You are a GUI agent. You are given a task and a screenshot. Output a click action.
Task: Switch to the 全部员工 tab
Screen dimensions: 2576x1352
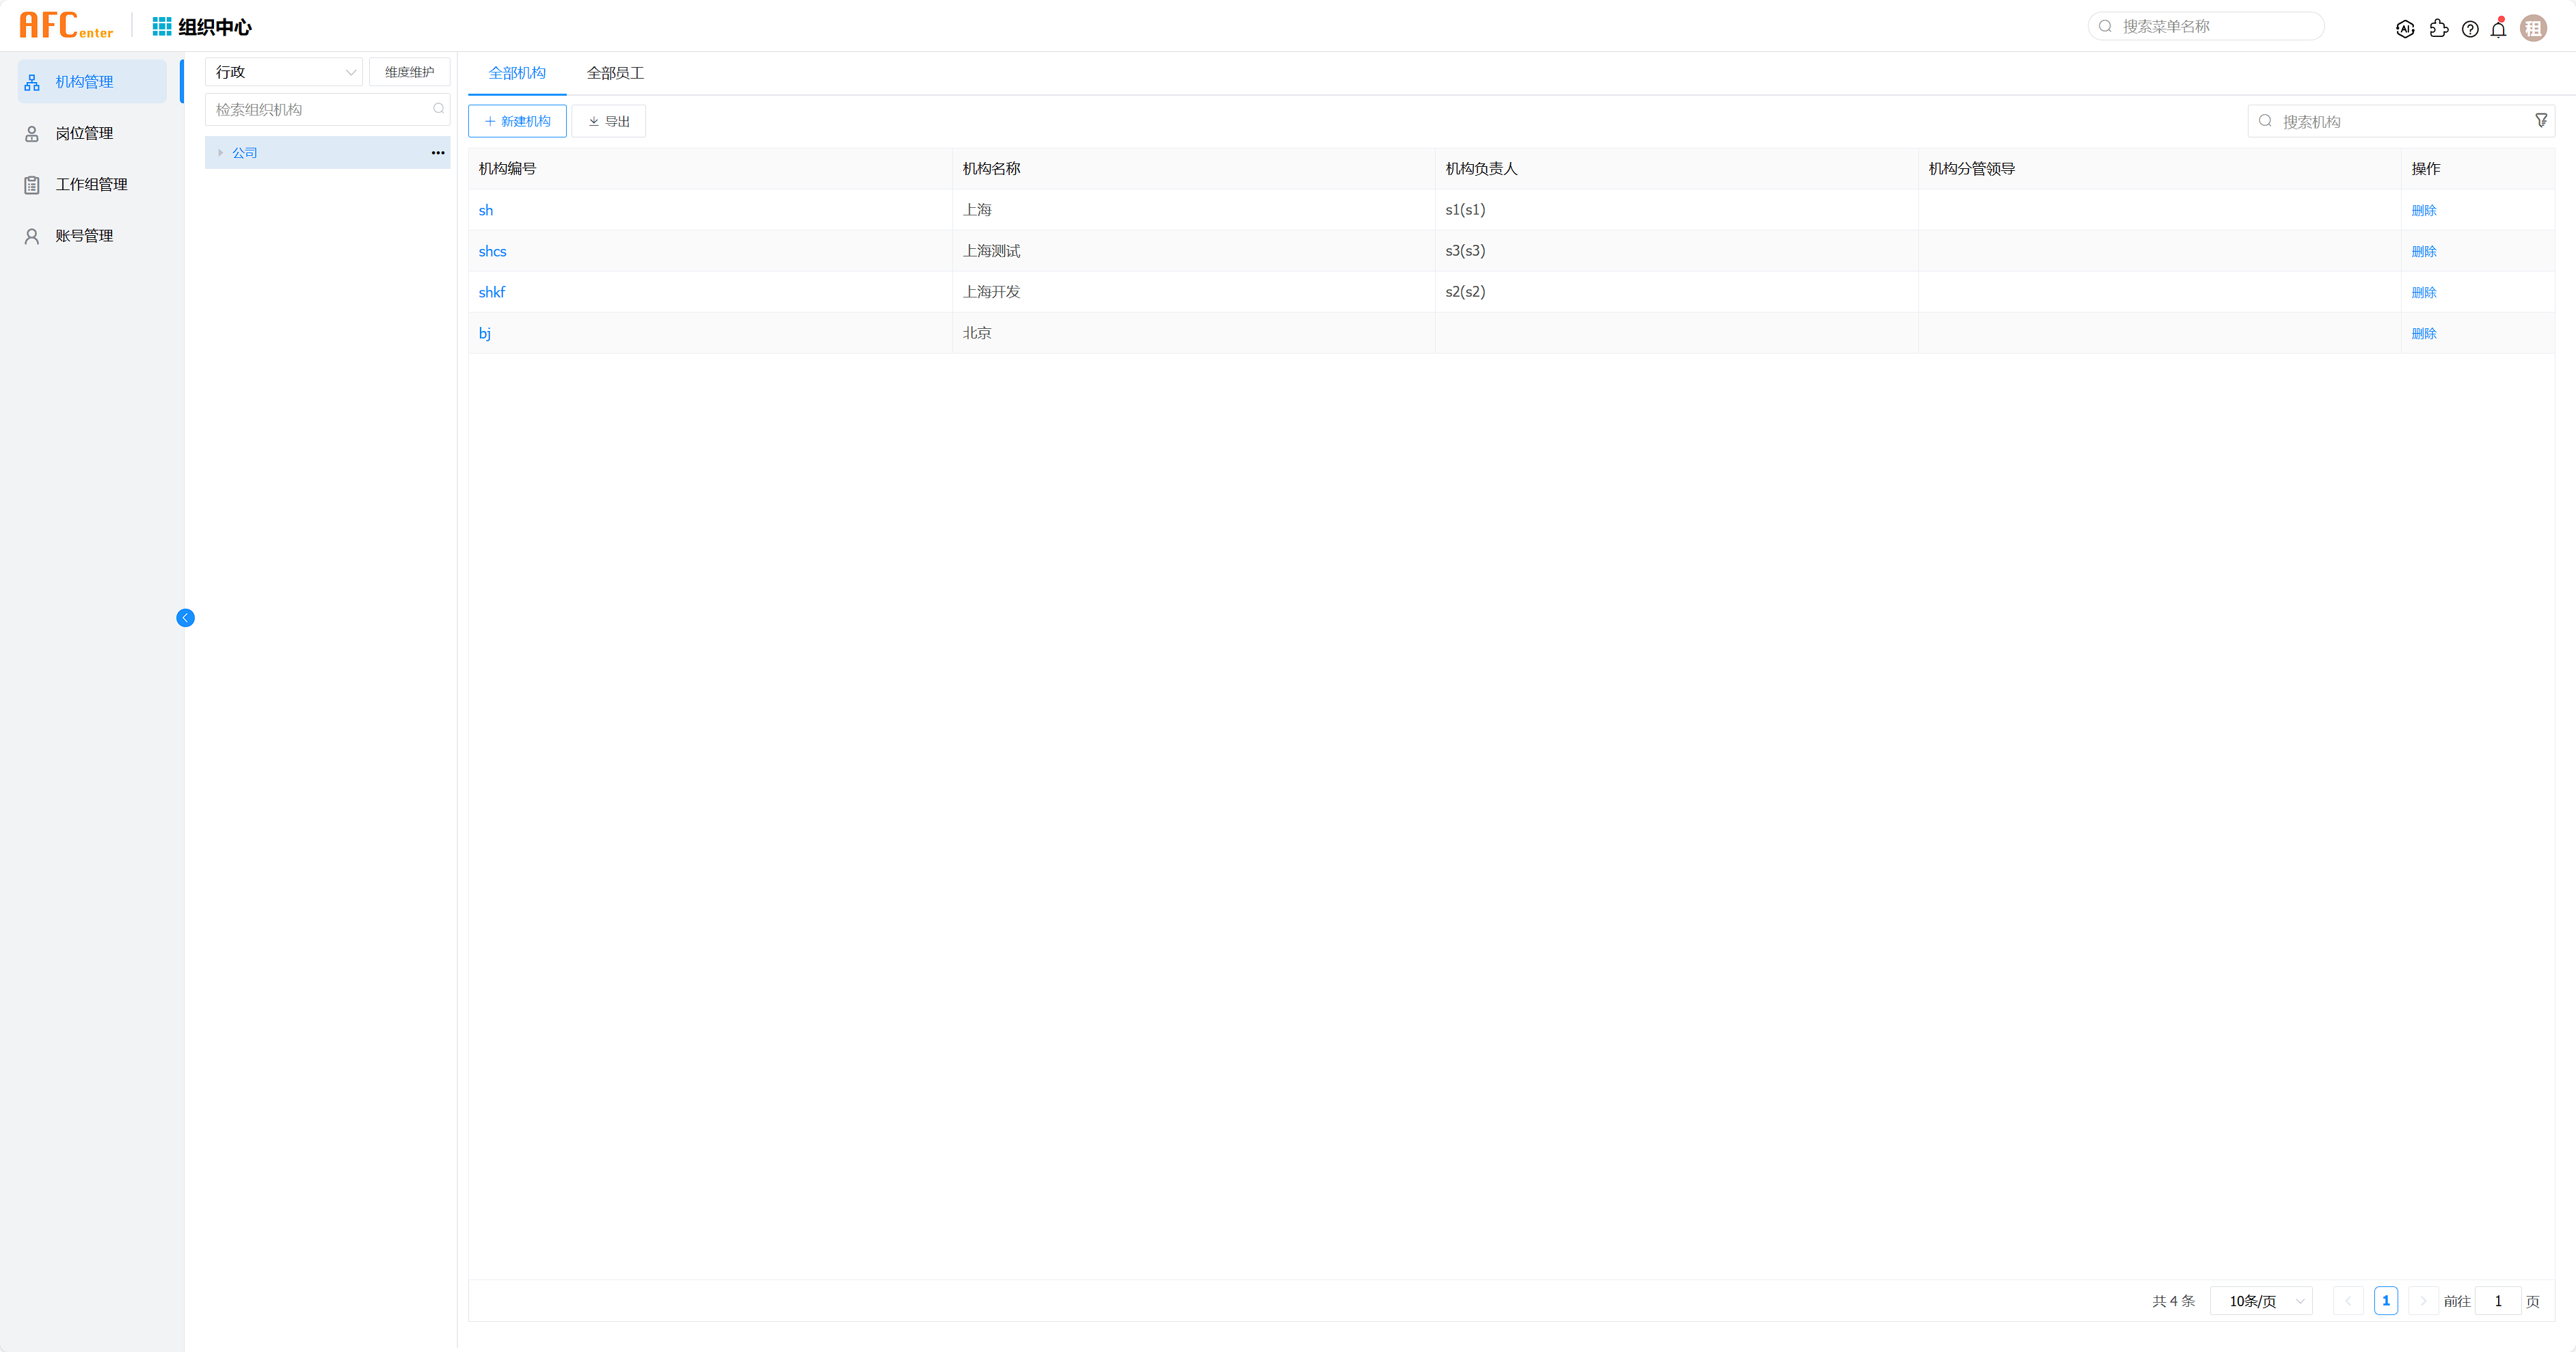[615, 73]
